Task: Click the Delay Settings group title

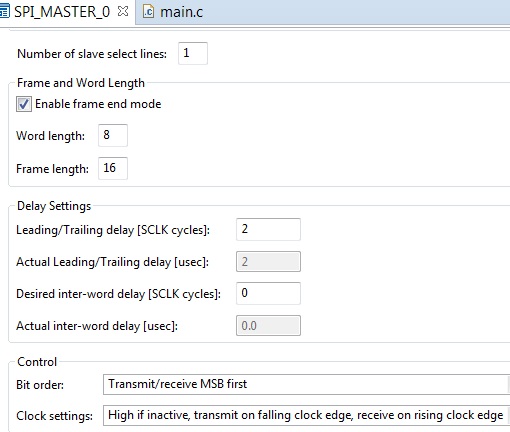Action: [54, 206]
